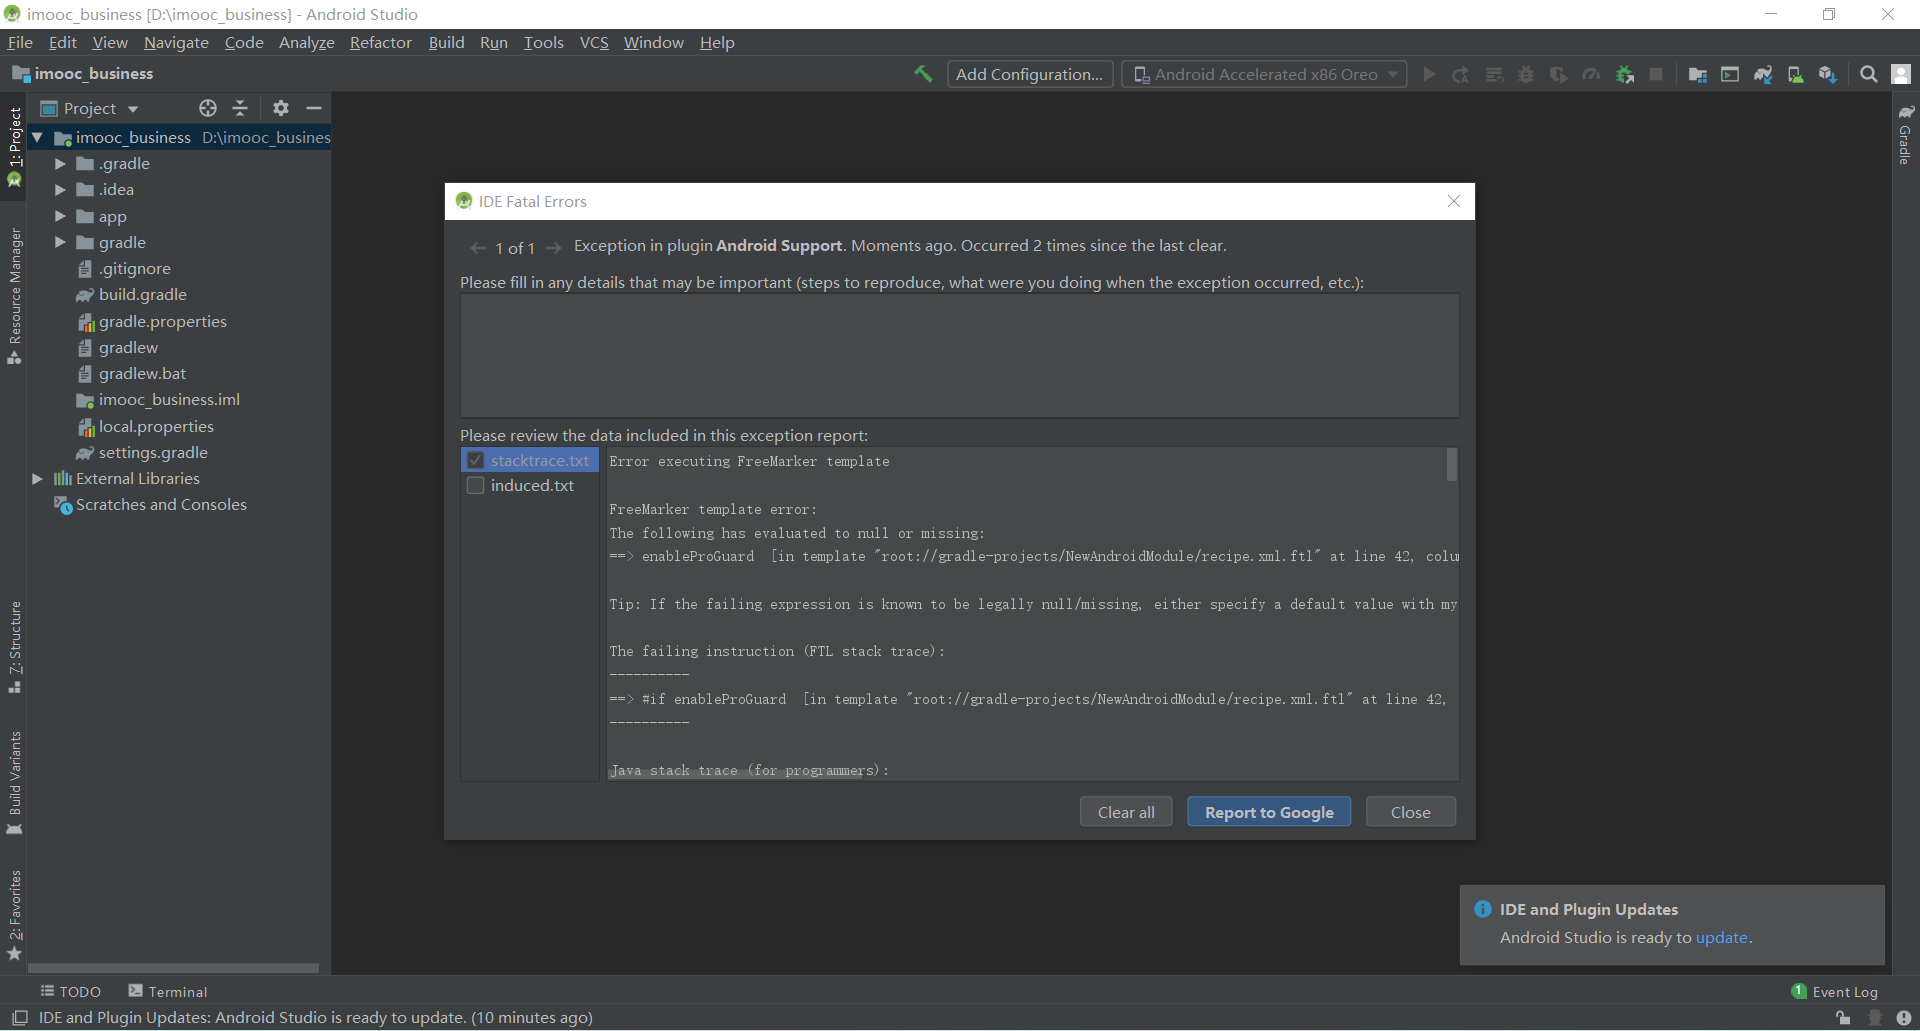Open the Project view type dropdown

pos(90,108)
